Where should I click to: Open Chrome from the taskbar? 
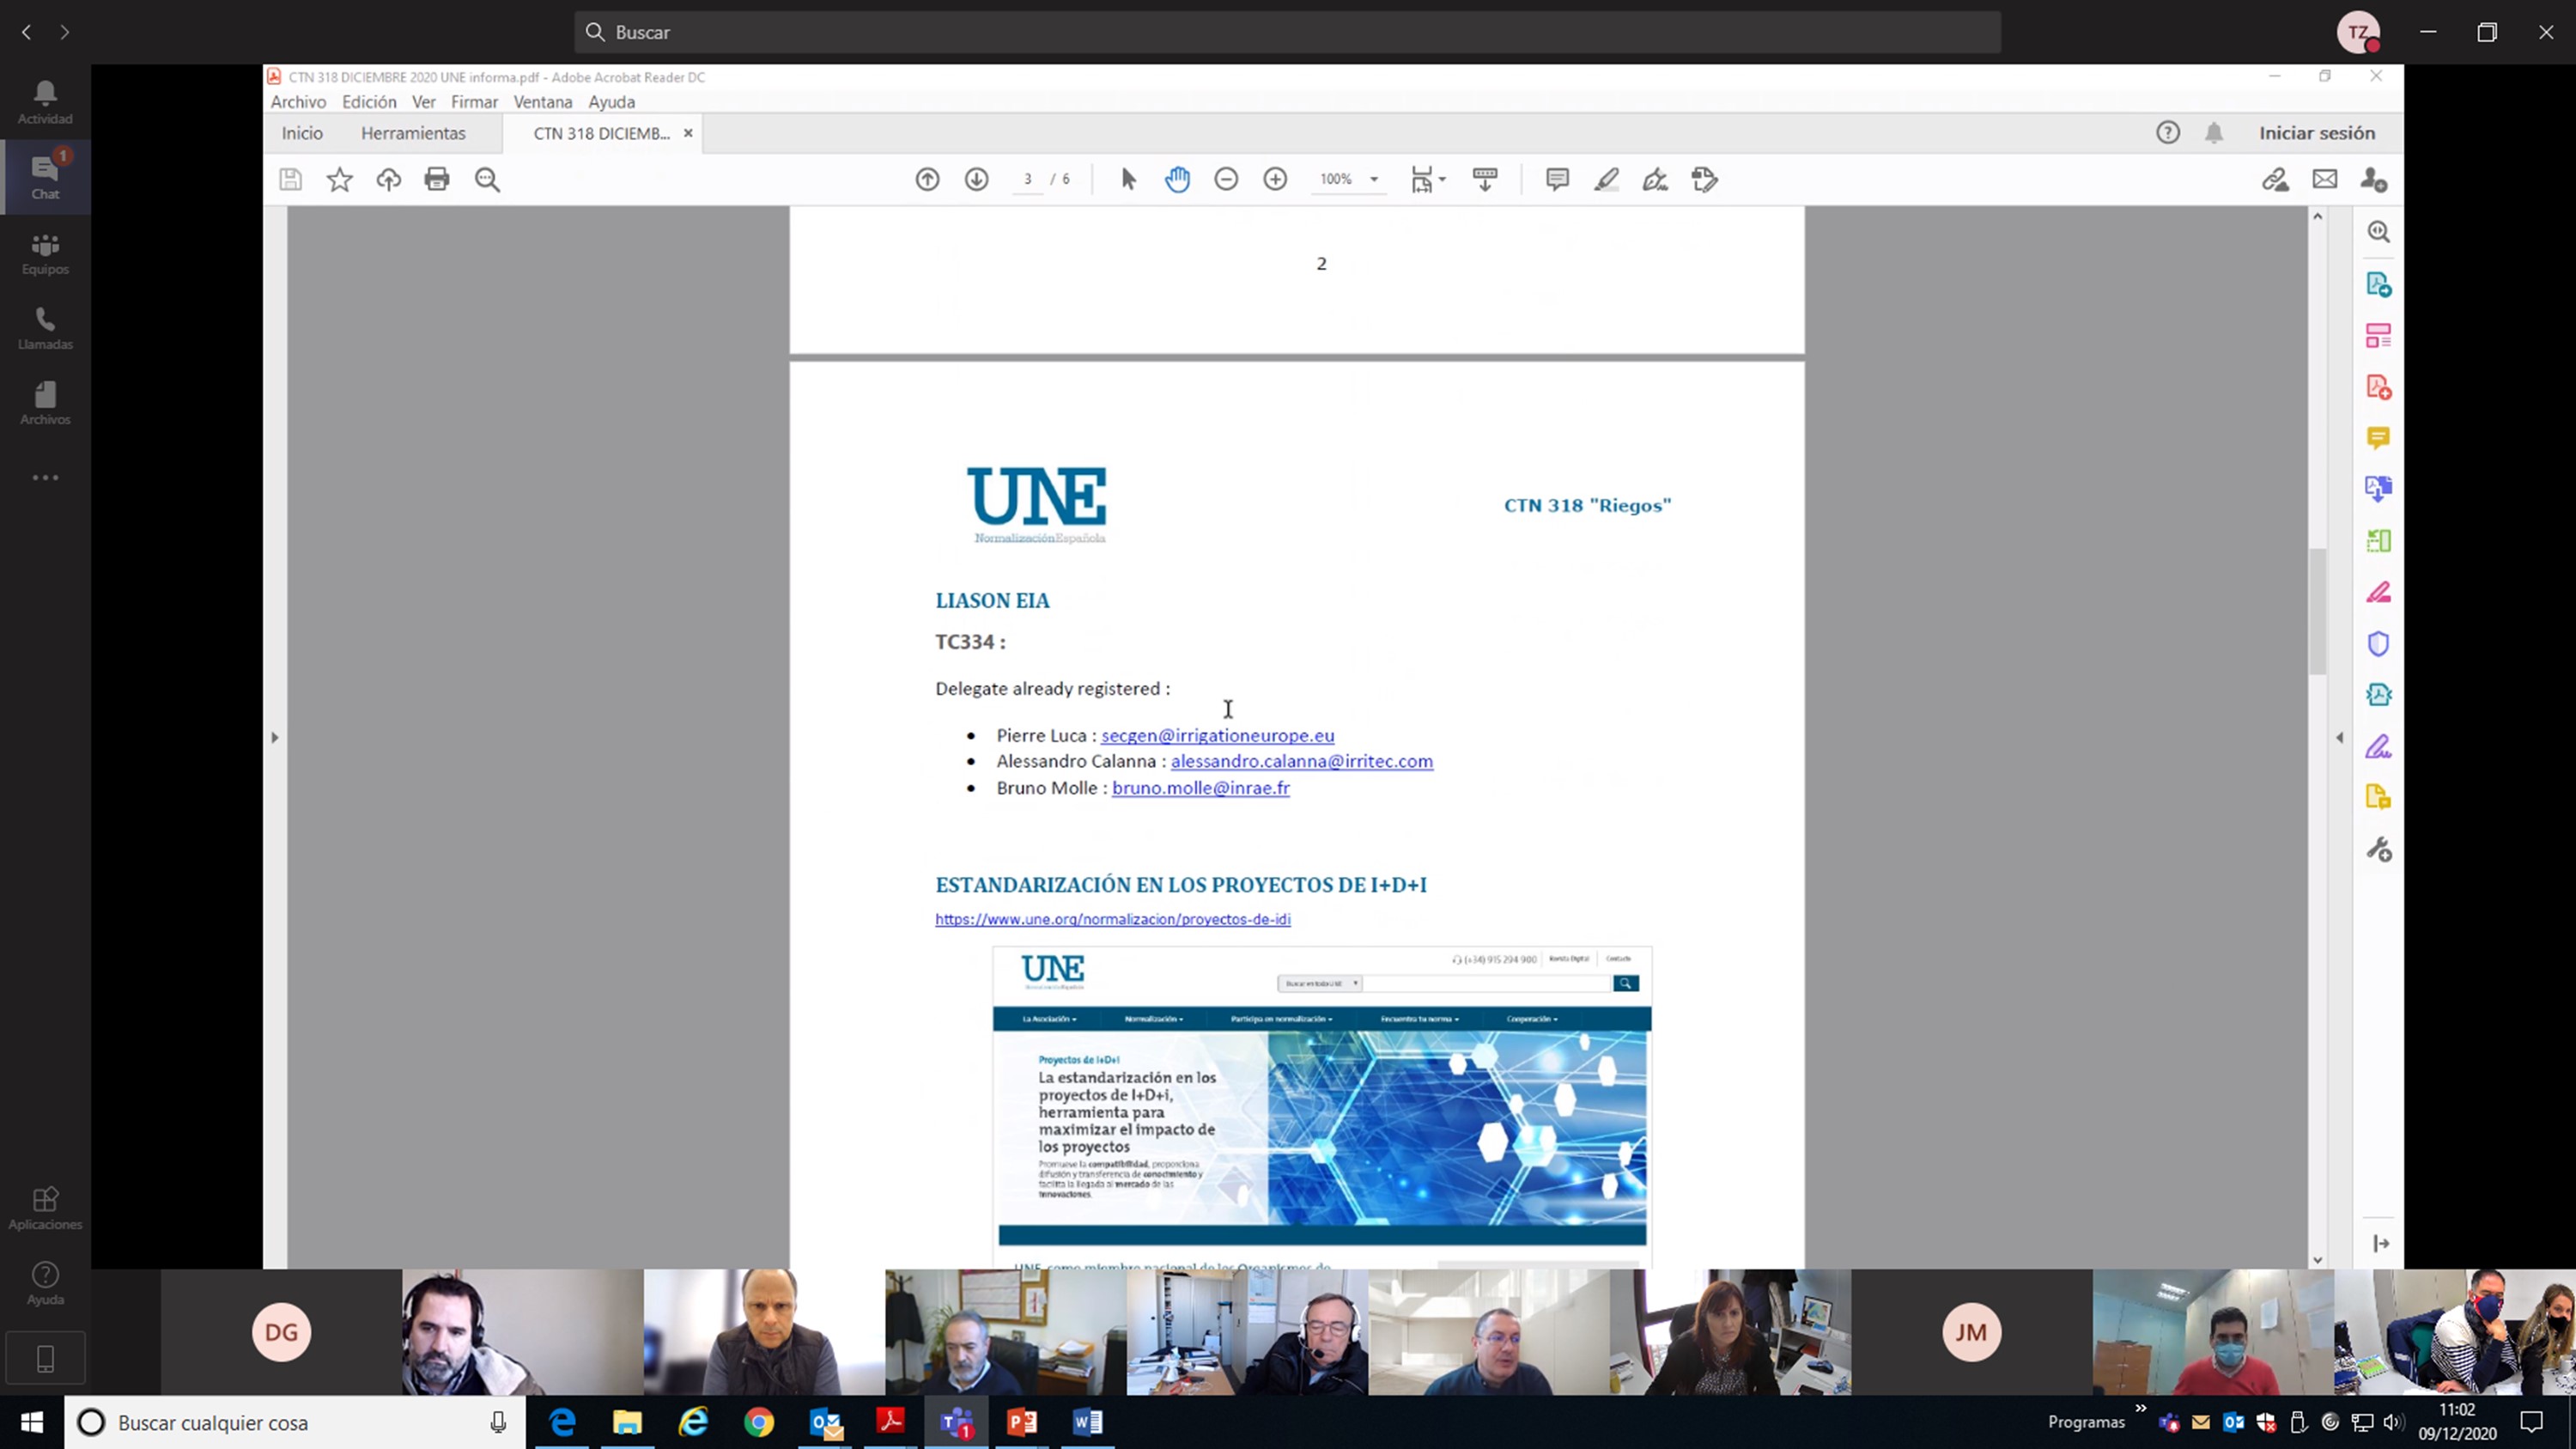point(759,1422)
